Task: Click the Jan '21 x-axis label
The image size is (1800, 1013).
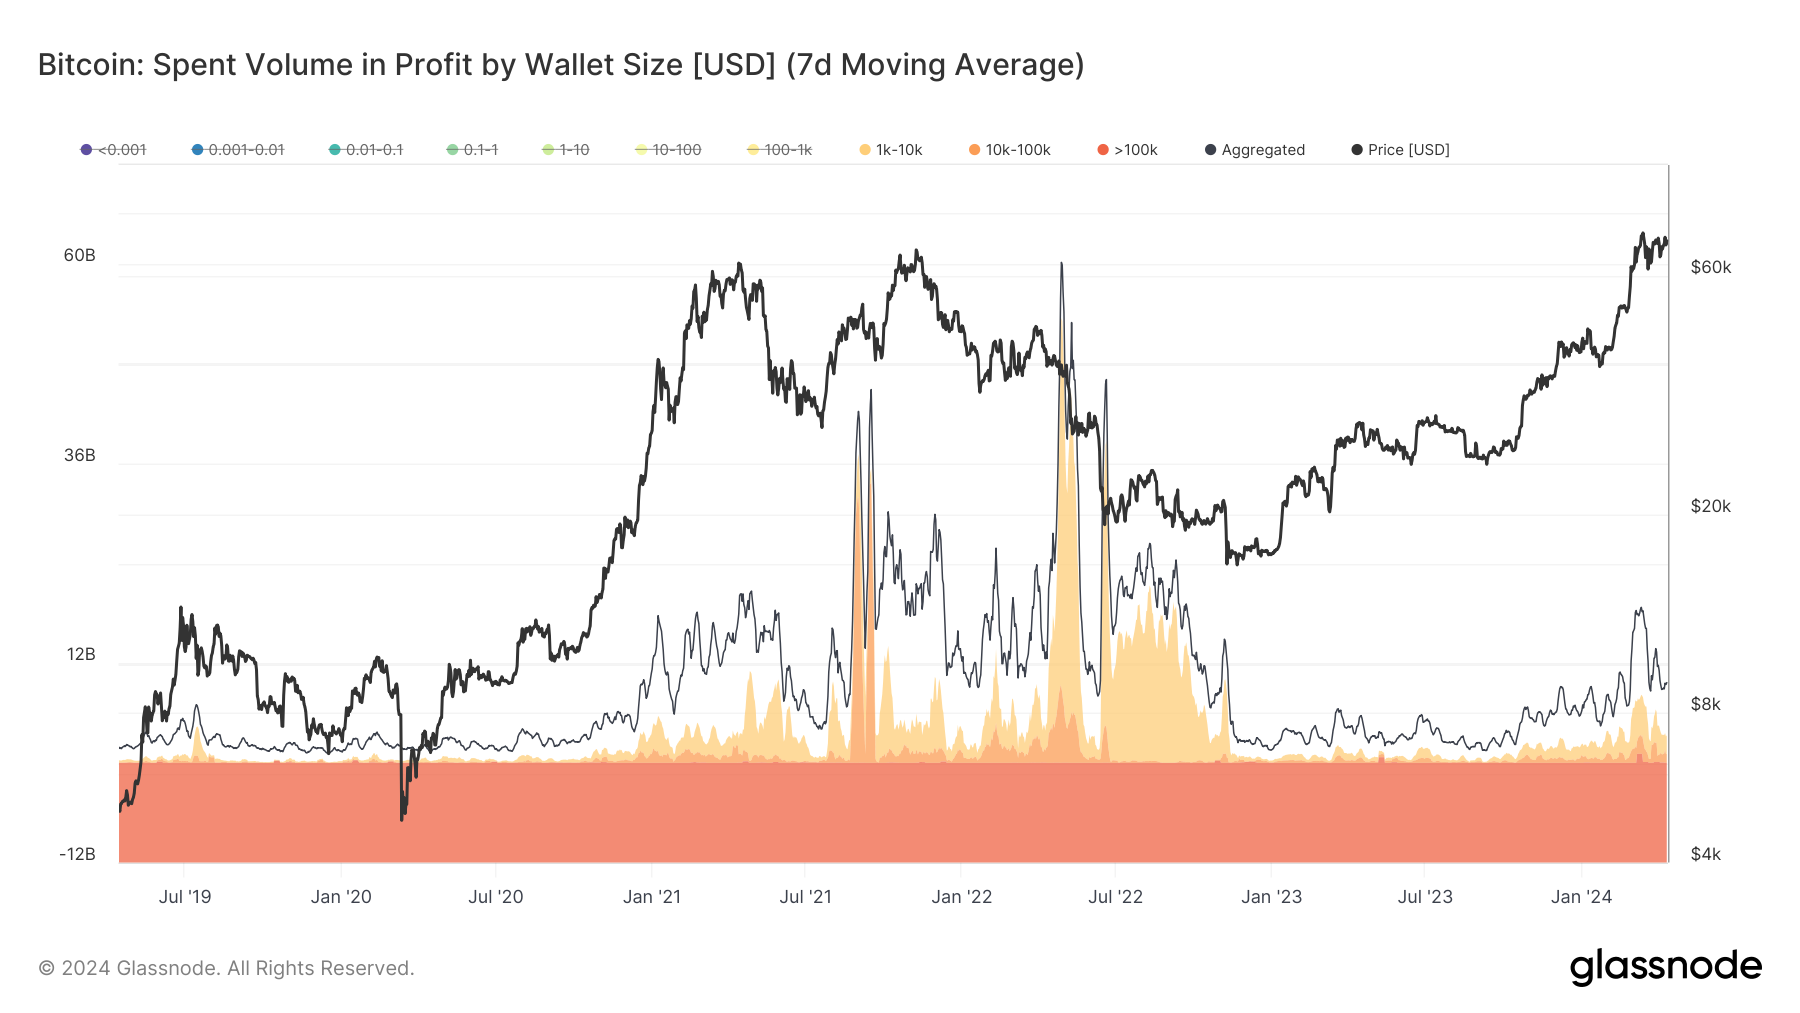Action: pos(652,897)
